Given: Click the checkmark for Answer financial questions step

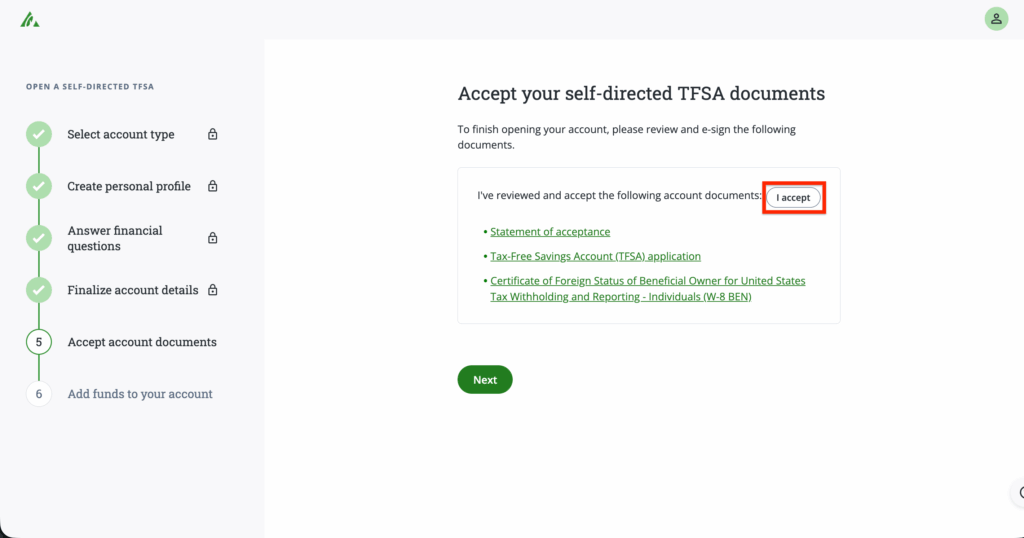Looking at the screenshot, I should point(39,238).
